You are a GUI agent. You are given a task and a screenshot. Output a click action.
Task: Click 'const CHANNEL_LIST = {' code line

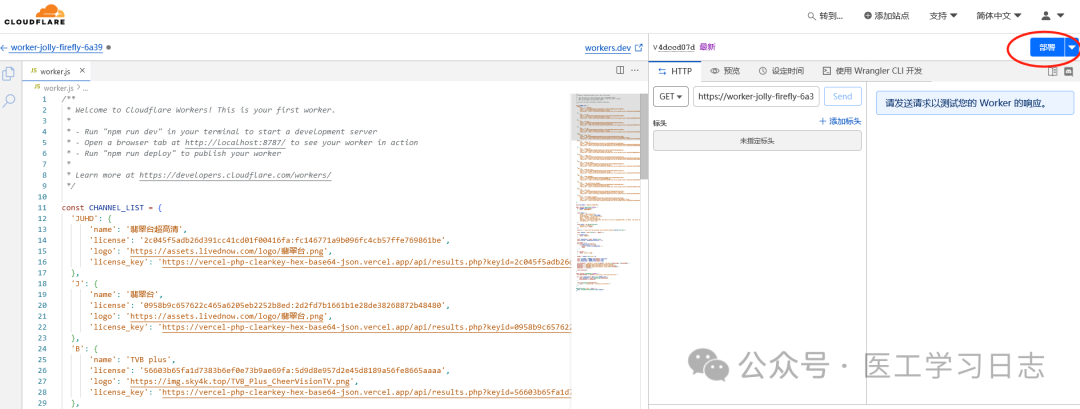click(112, 207)
